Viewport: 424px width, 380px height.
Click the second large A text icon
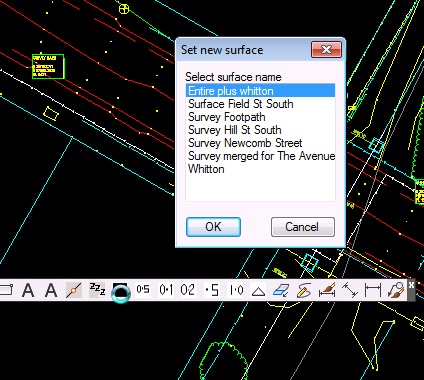(51, 290)
